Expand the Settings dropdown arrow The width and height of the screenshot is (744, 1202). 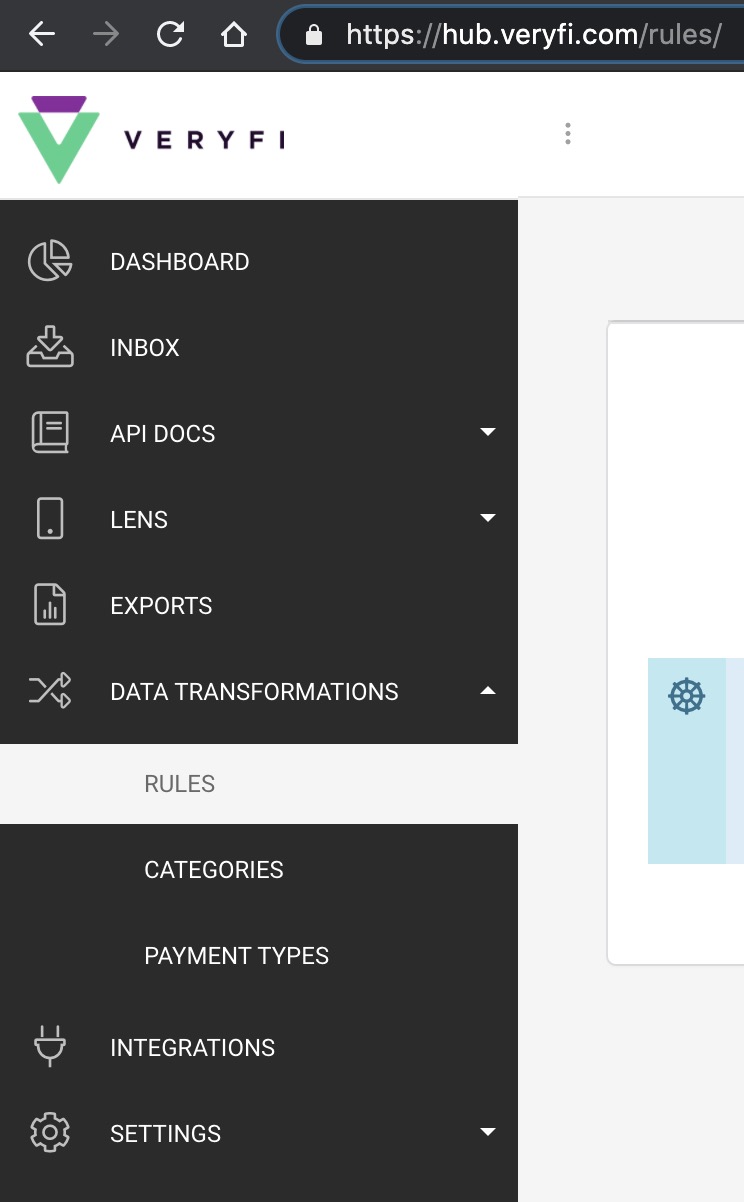click(488, 1131)
